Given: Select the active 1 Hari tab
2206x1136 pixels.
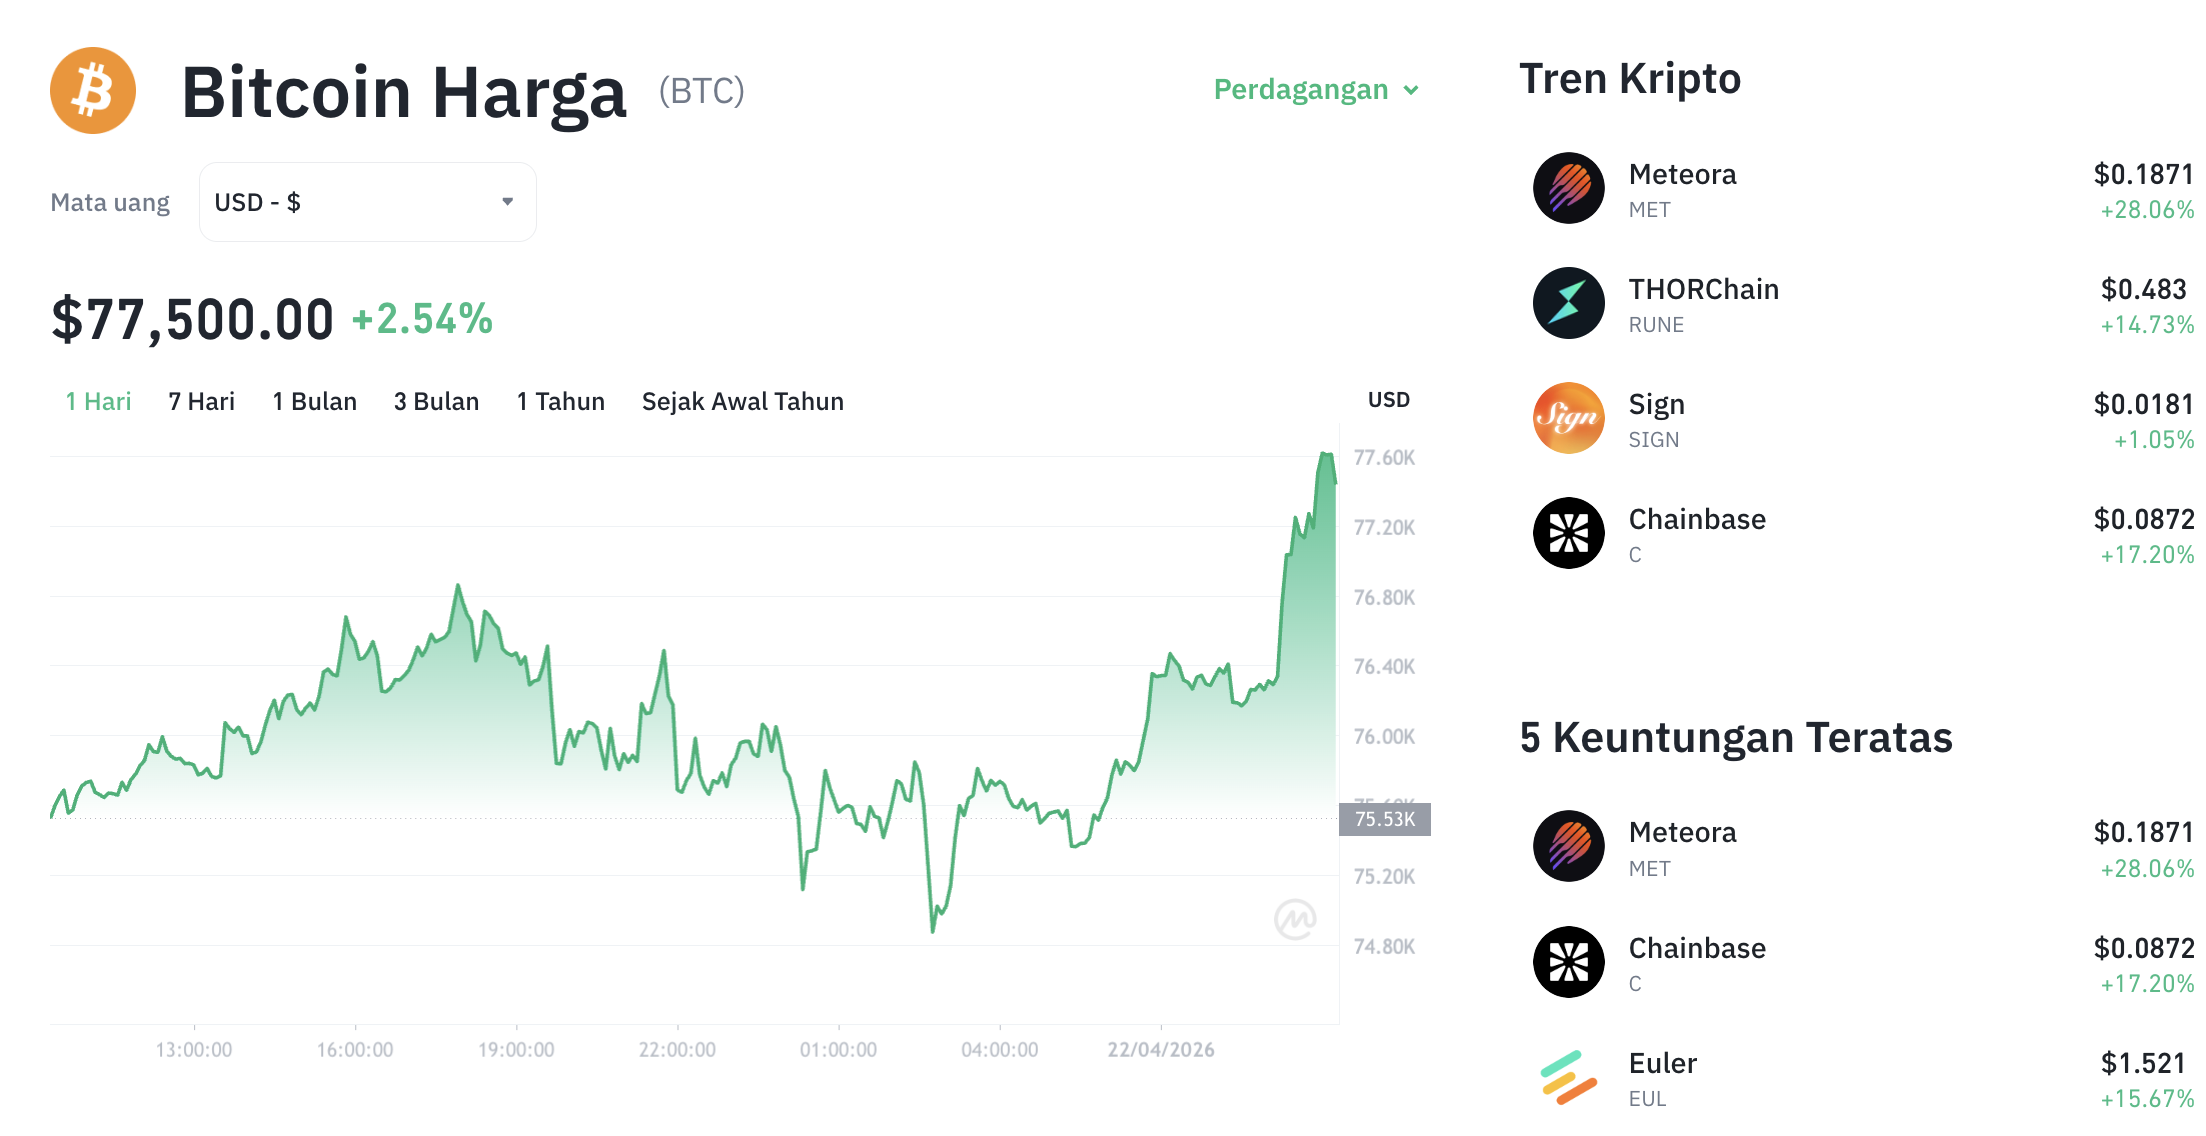Looking at the screenshot, I should click(97, 401).
